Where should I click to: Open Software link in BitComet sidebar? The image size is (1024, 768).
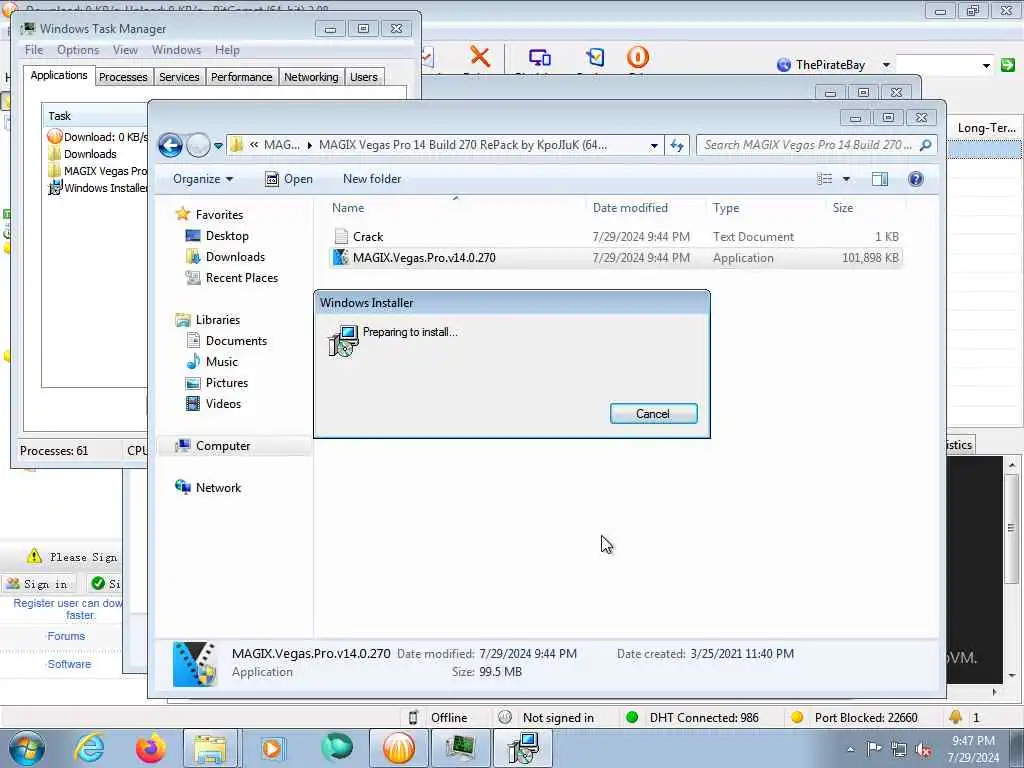tap(69, 664)
